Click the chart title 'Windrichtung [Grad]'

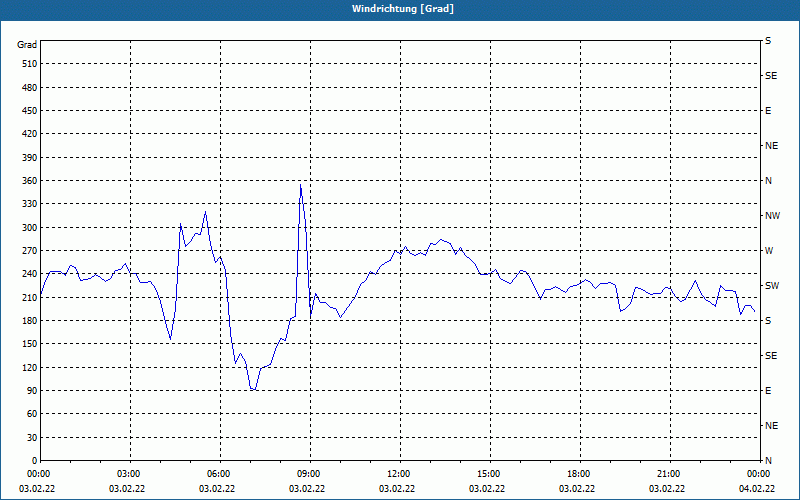403,9
